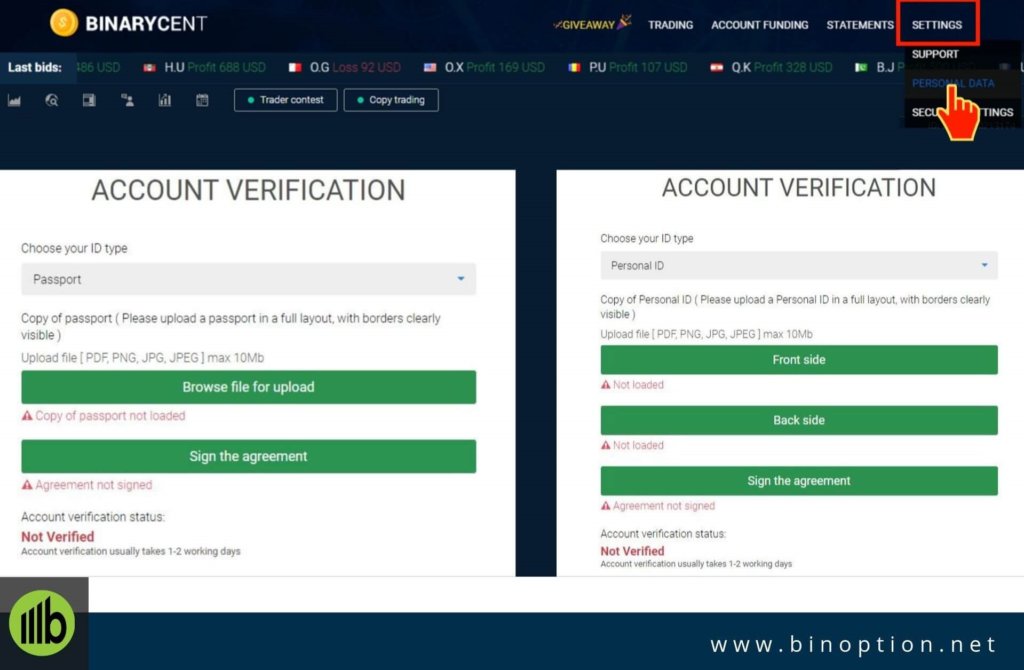Screen dimensions: 1024x670
Task: Open the social trading people icon
Action: tap(127, 100)
